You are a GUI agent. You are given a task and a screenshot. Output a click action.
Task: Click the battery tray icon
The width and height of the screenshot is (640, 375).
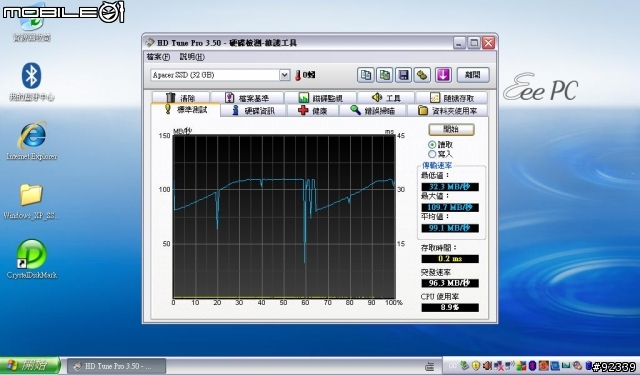589,366
